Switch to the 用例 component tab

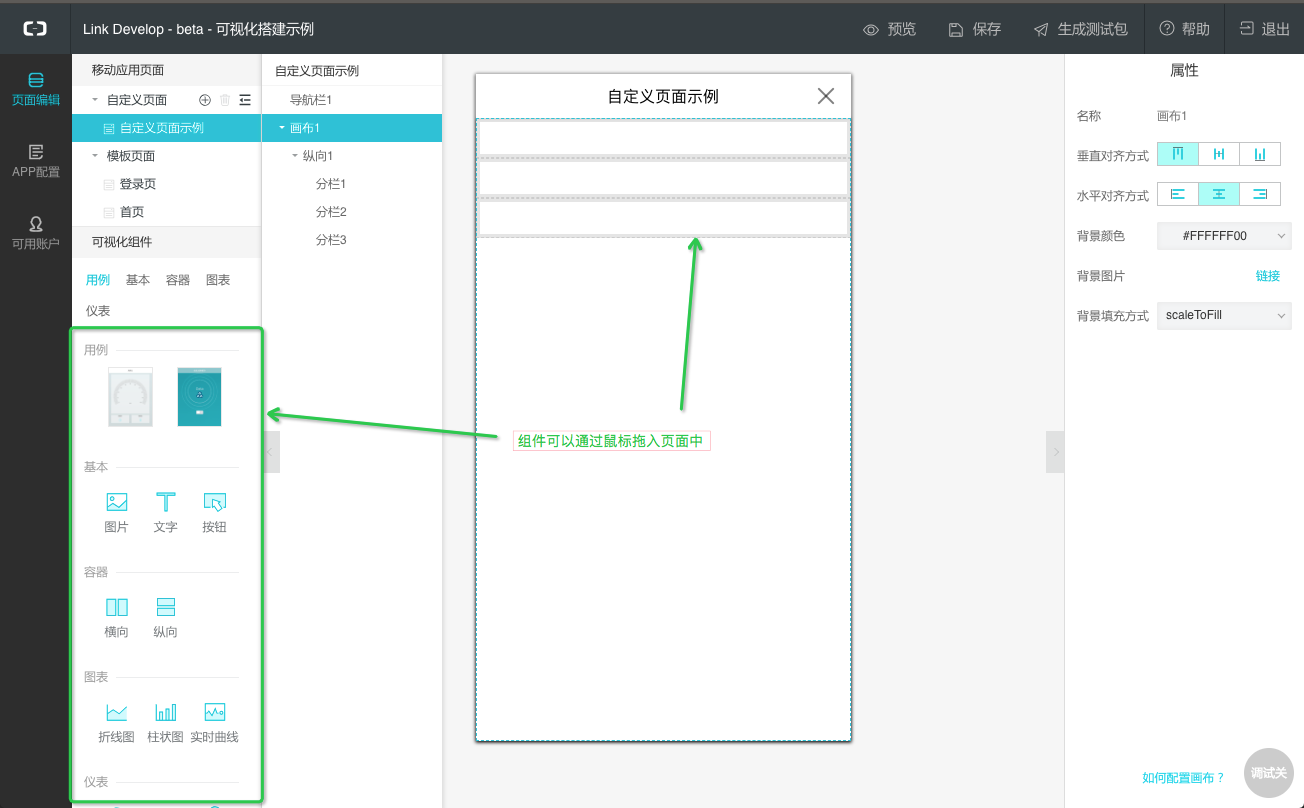click(98, 280)
